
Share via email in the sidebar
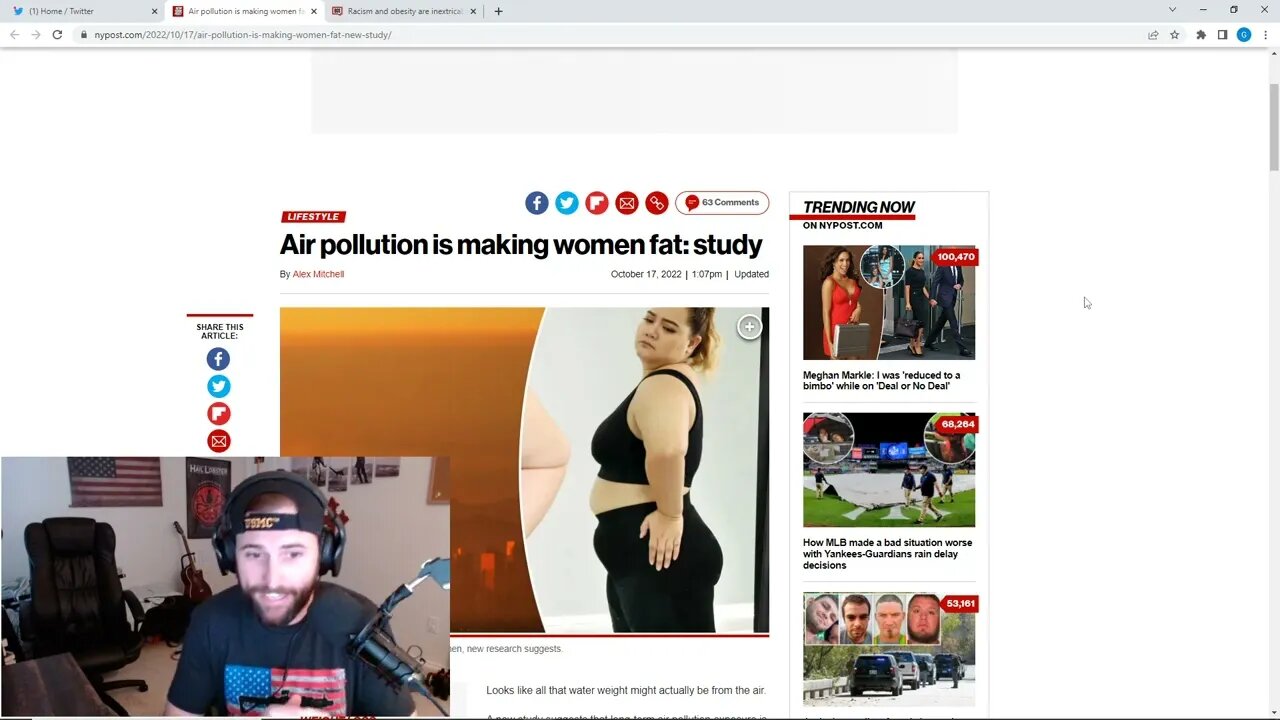[x=218, y=441]
